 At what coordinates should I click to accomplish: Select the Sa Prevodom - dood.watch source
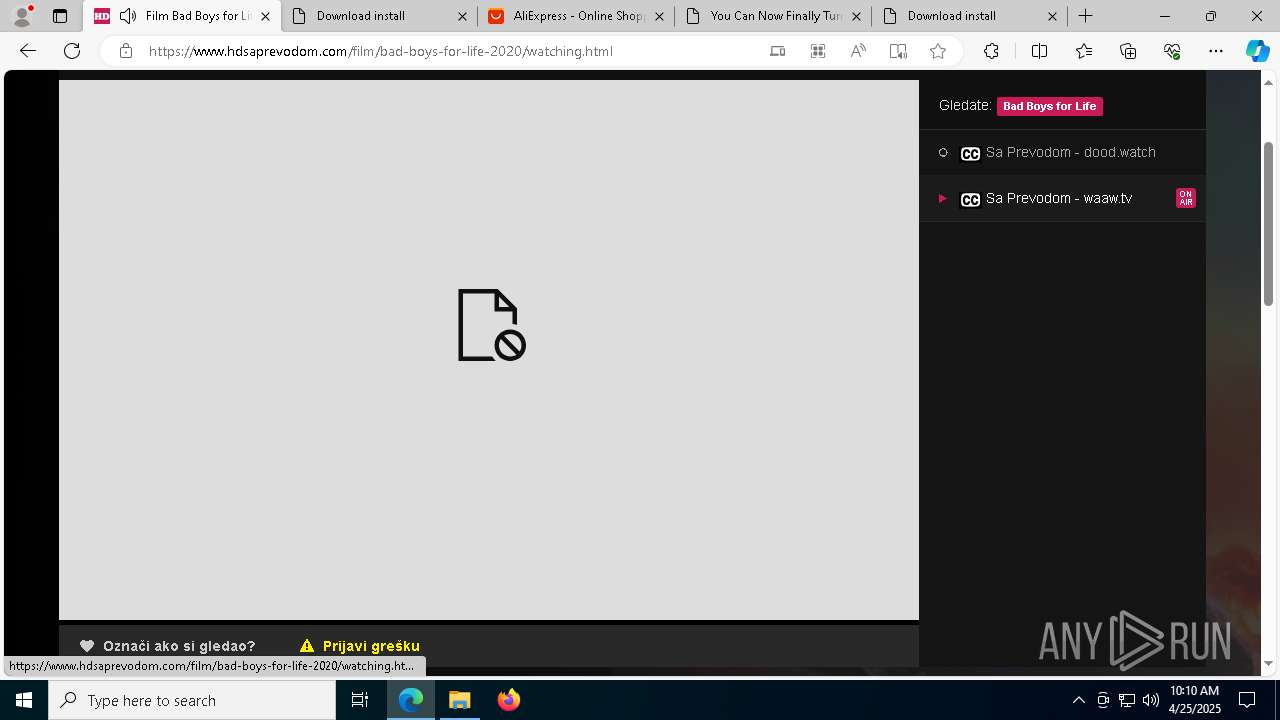(x=1062, y=153)
